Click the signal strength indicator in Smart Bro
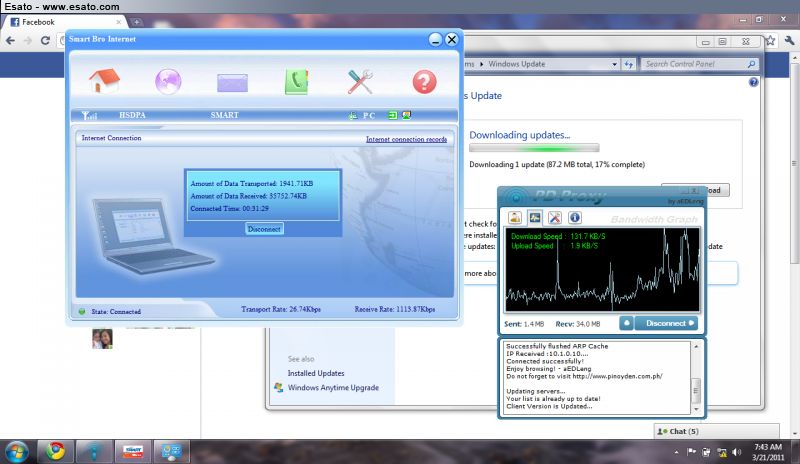The image size is (800, 464). (x=89, y=115)
